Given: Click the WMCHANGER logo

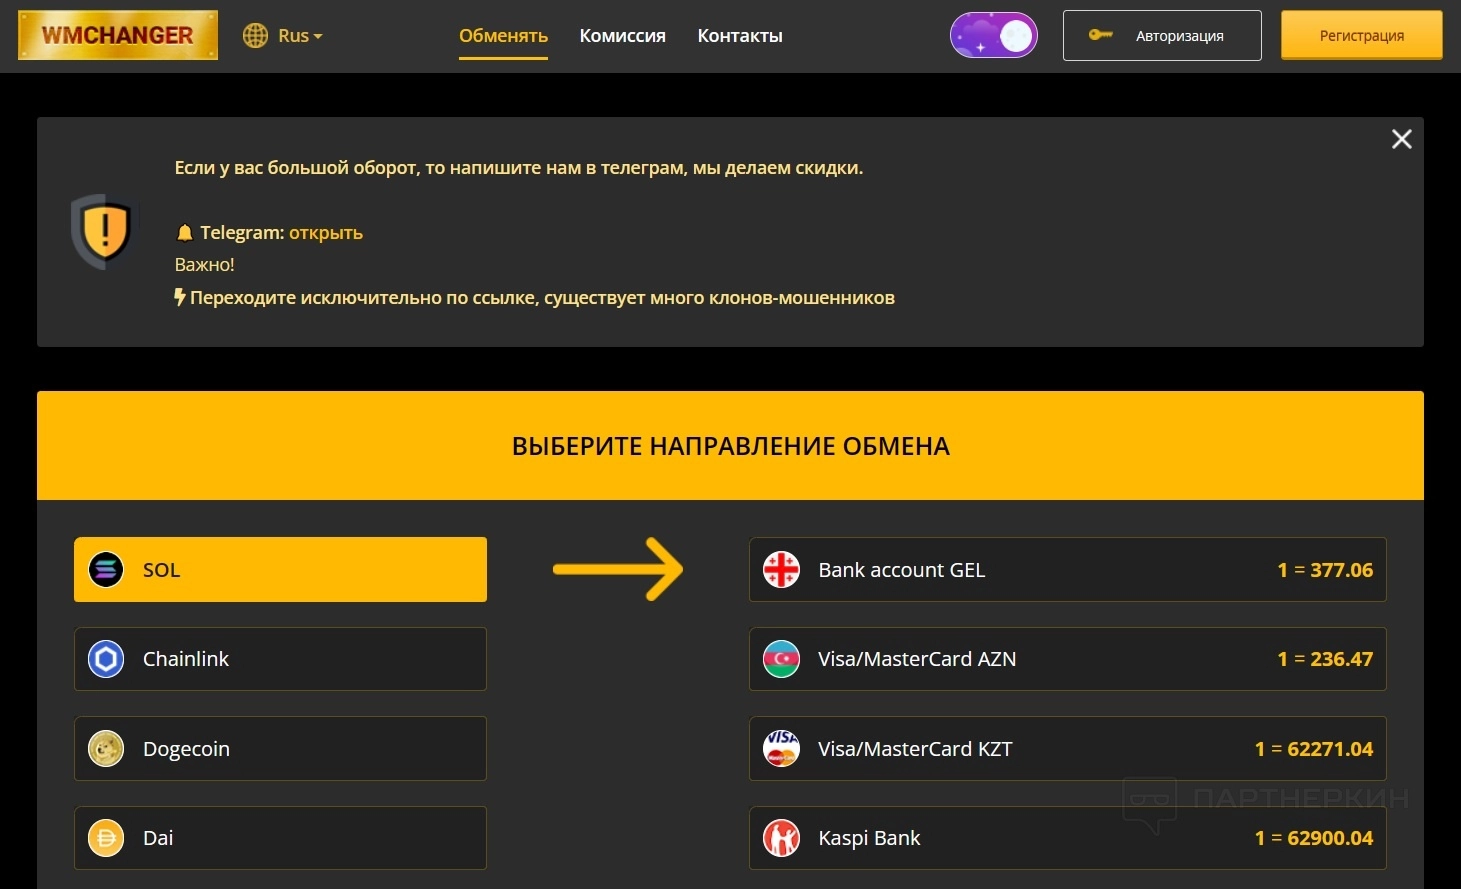Looking at the screenshot, I should (118, 35).
